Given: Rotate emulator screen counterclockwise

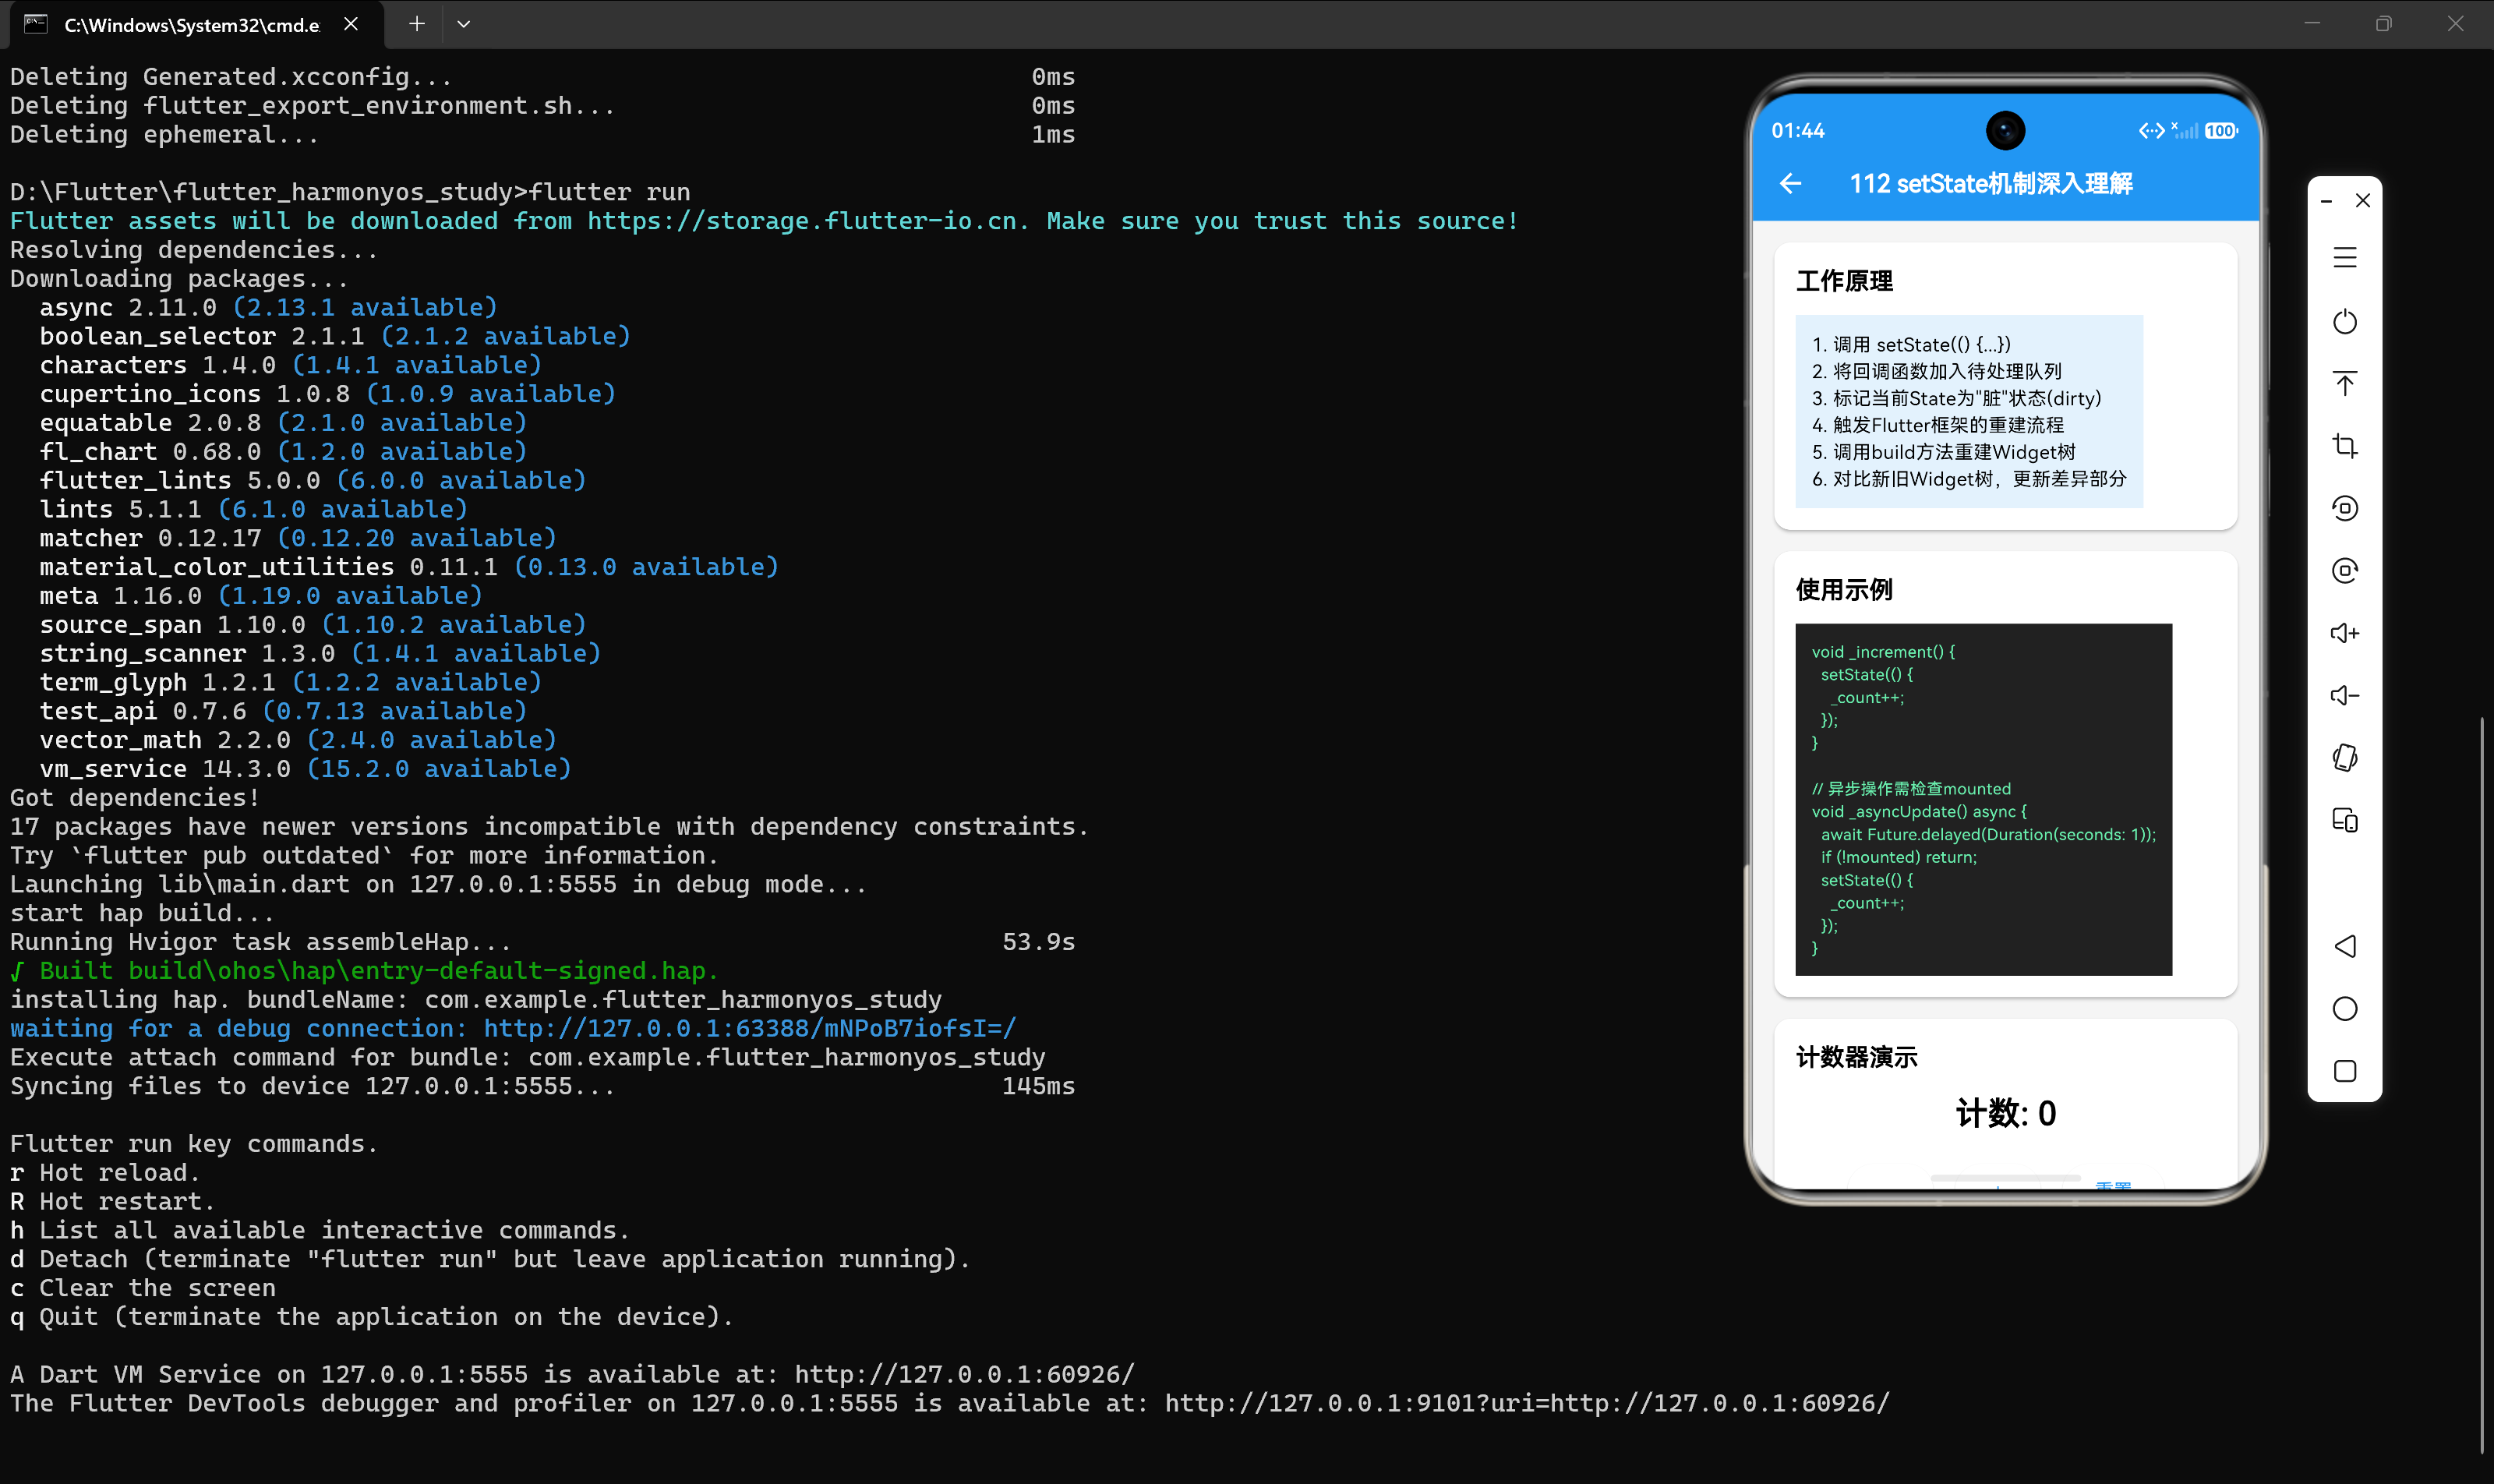Looking at the screenshot, I should (x=2345, y=508).
